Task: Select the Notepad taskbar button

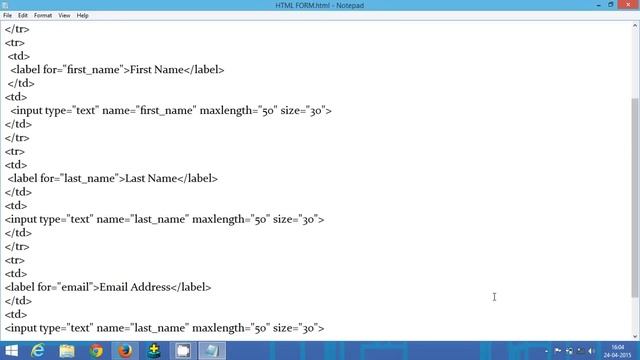Action: click(212, 351)
